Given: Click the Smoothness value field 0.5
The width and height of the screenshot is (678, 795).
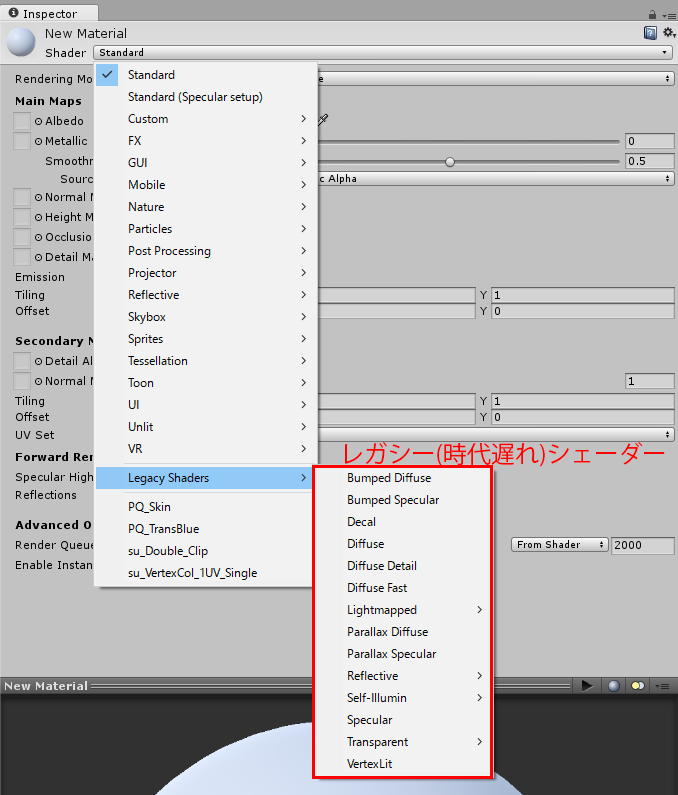Looking at the screenshot, I should point(650,161).
